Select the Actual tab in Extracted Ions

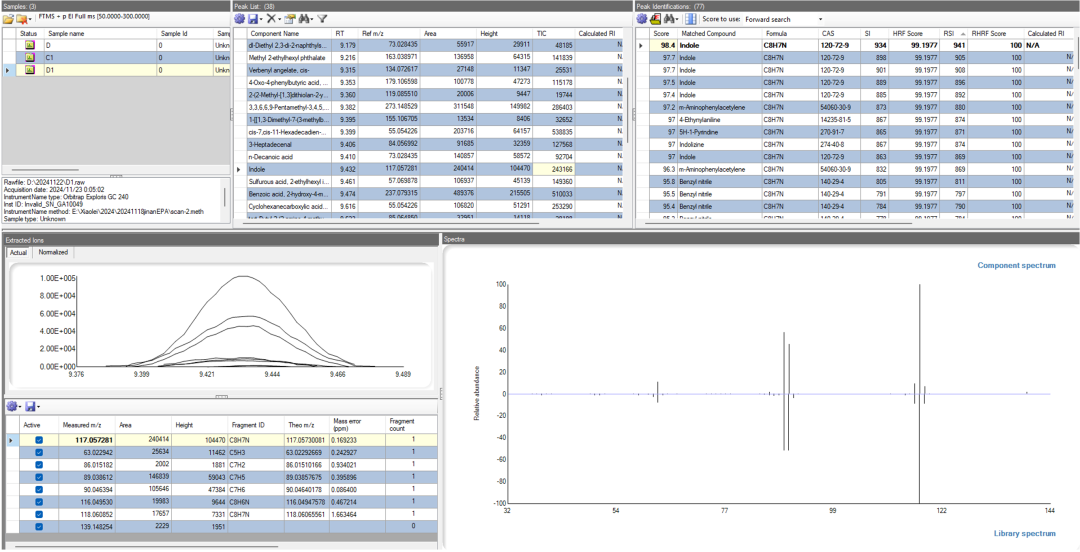18,252
